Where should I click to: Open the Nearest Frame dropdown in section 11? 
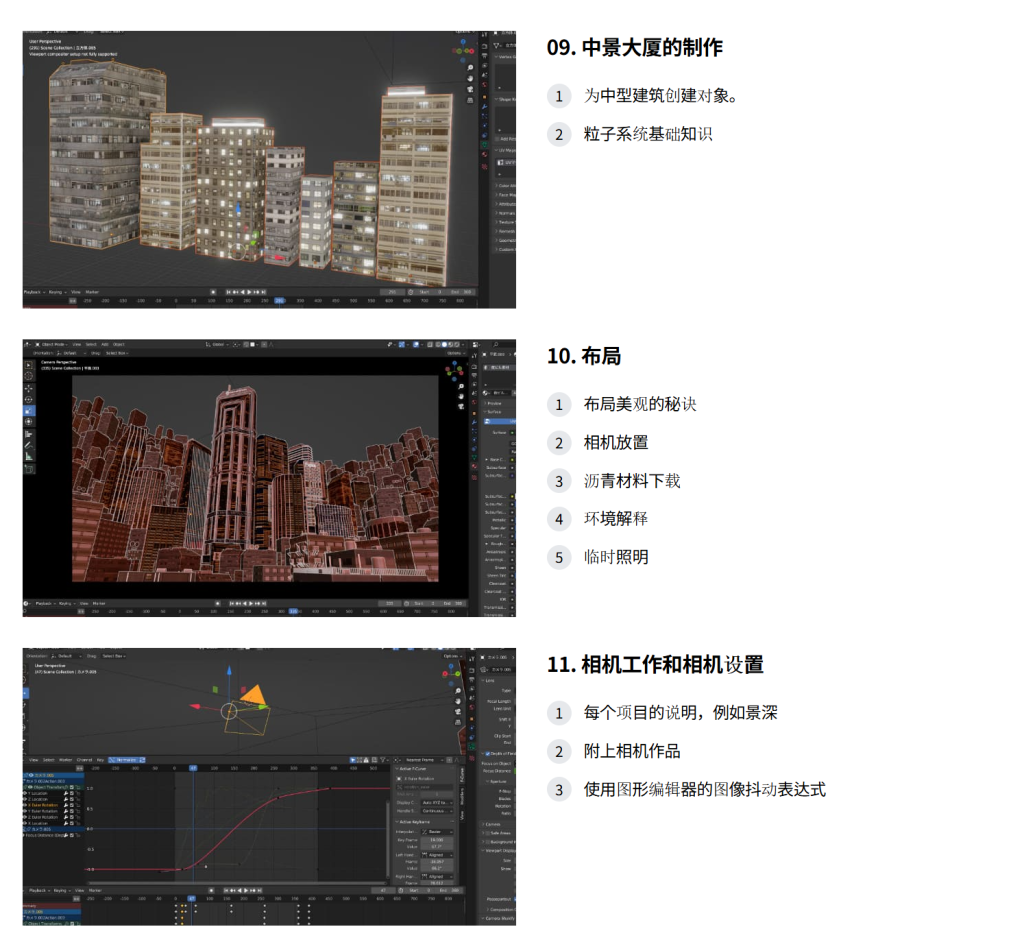tap(424, 760)
